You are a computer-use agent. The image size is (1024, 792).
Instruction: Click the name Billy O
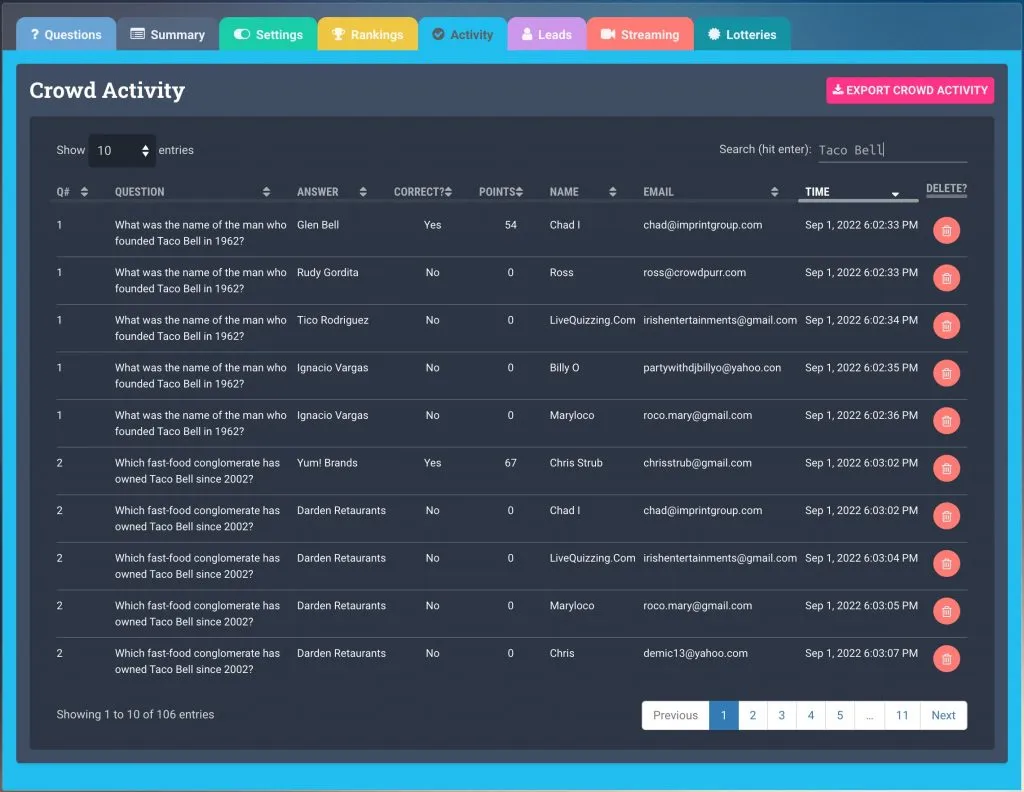click(x=564, y=368)
